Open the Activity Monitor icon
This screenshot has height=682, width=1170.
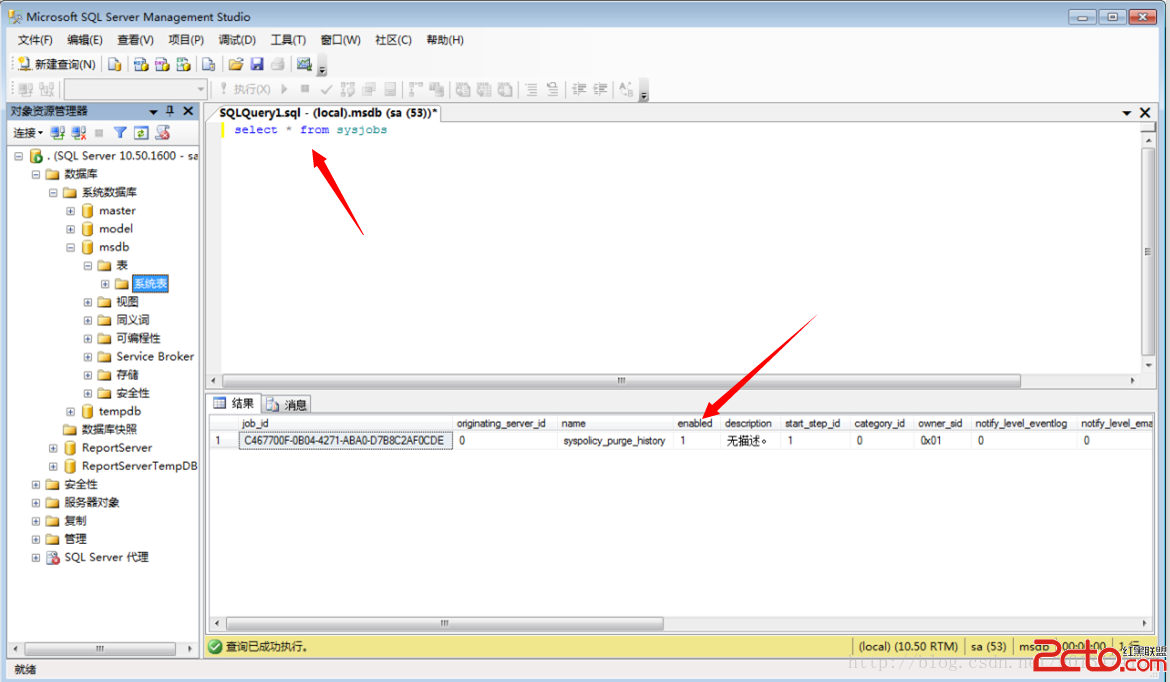click(304, 64)
